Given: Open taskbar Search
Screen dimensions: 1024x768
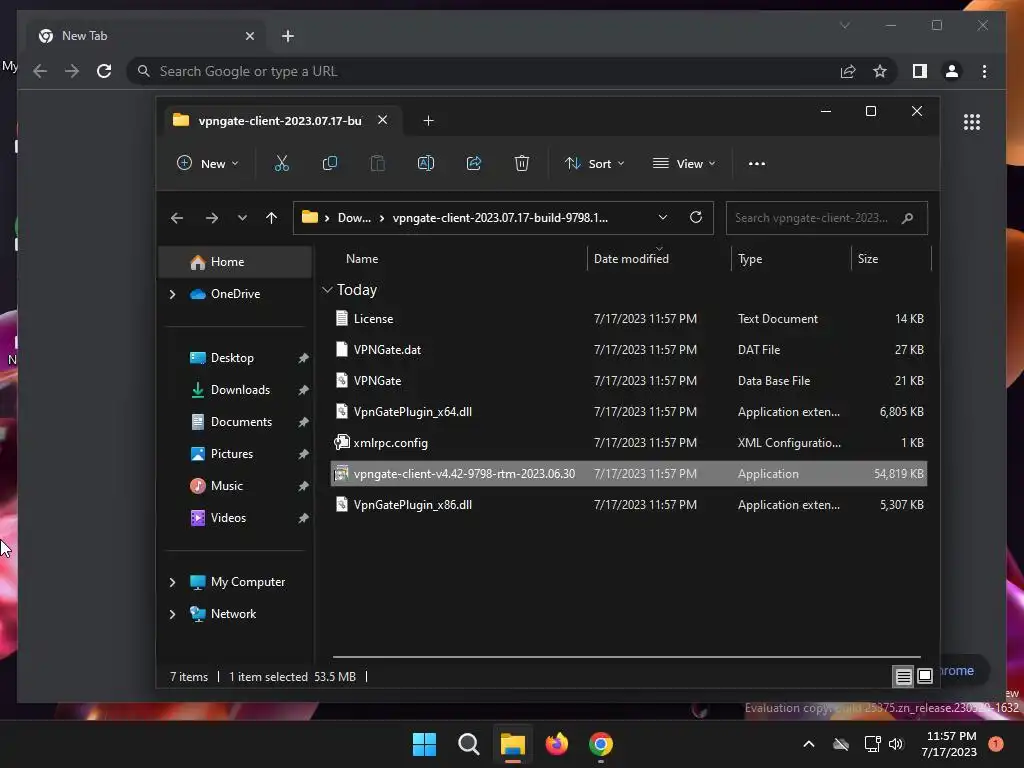Looking at the screenshot, I should click(468, 744).
